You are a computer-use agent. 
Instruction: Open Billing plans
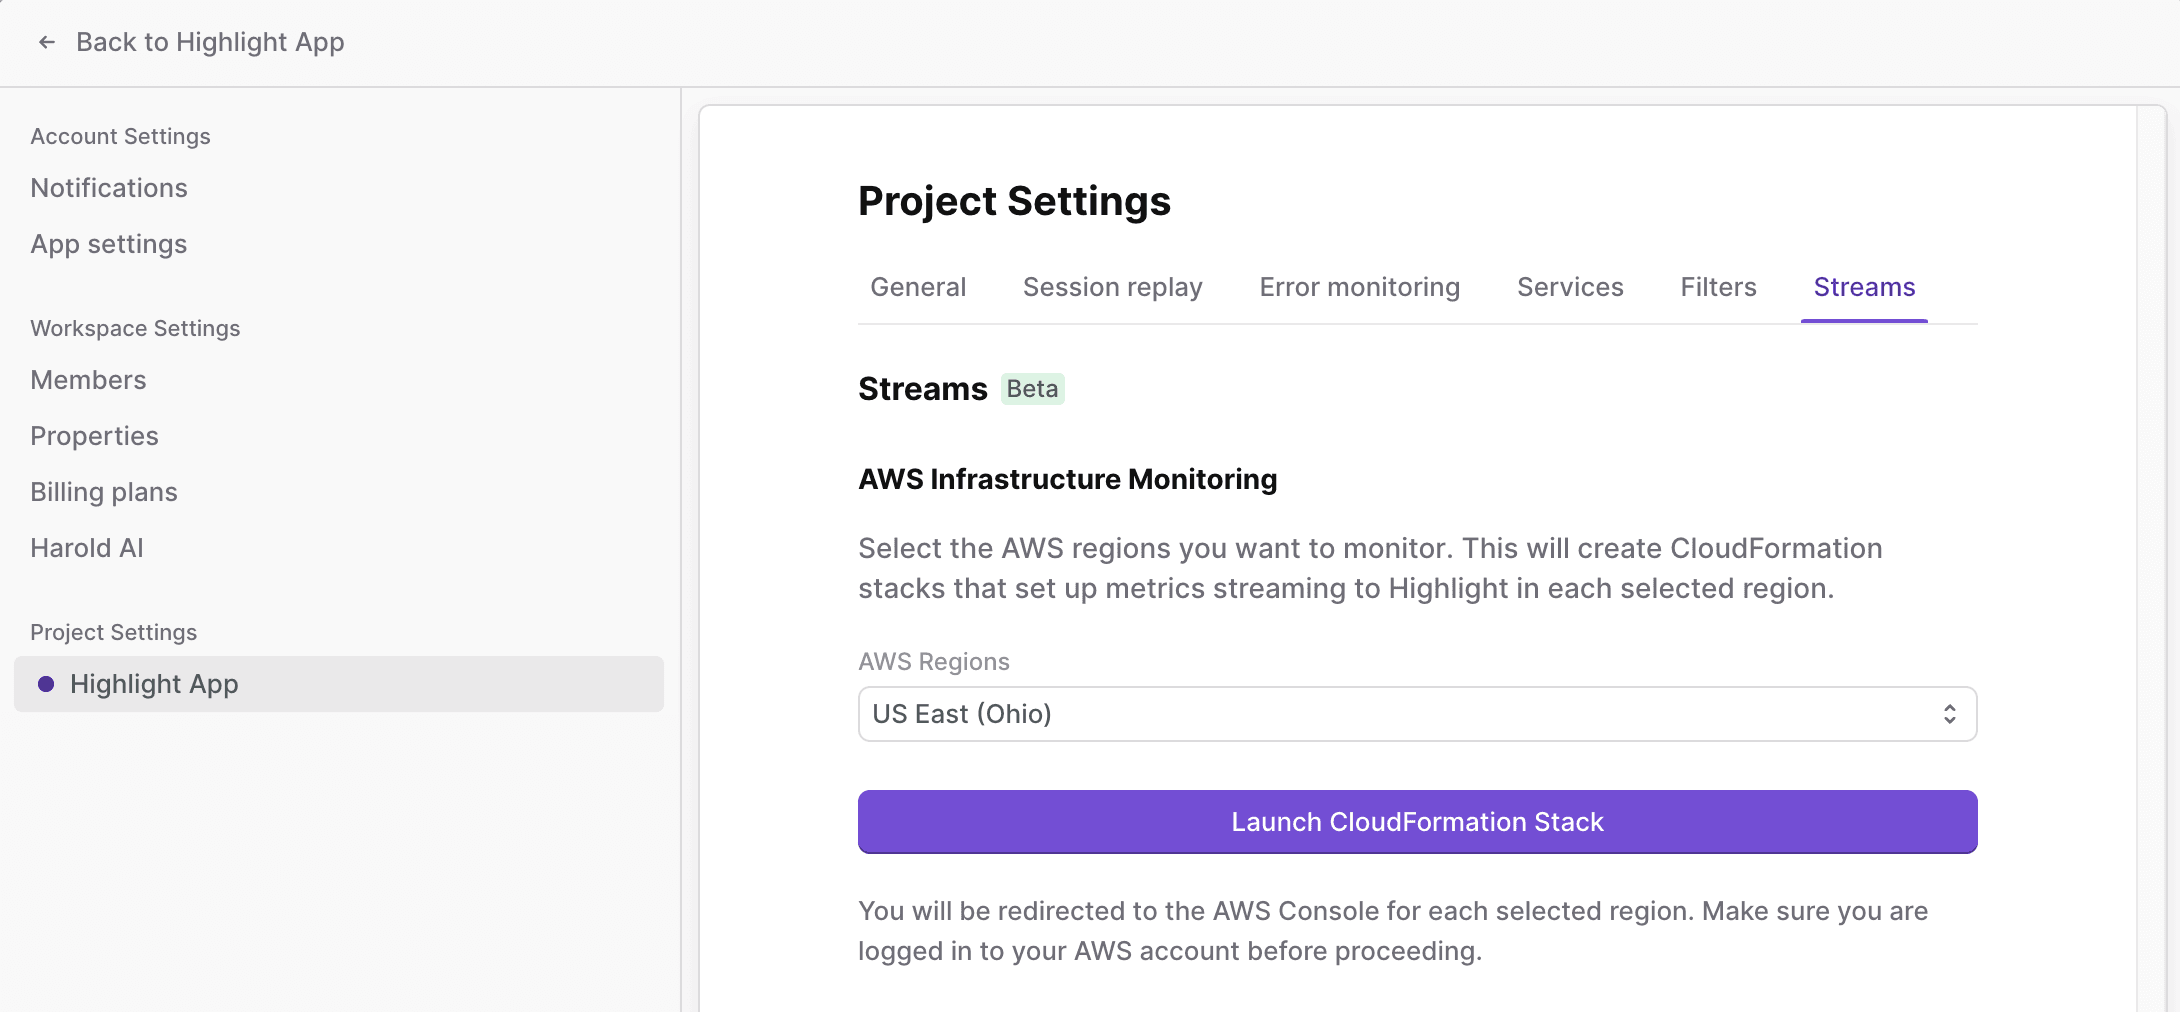104,492
